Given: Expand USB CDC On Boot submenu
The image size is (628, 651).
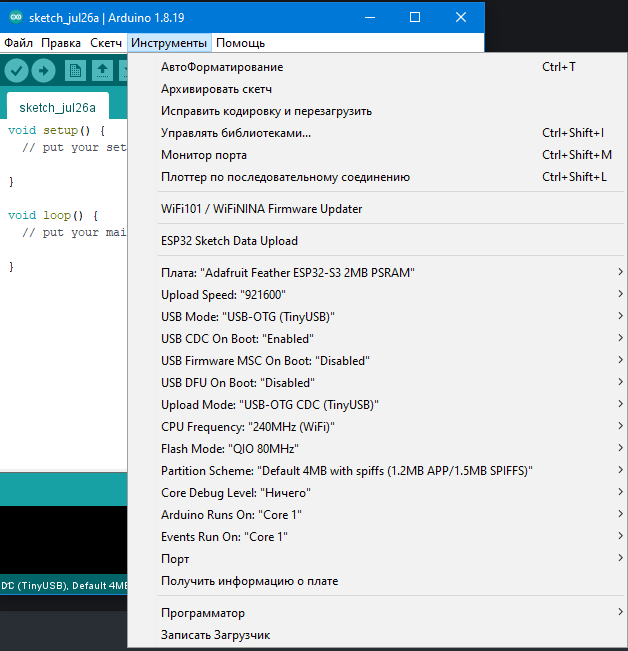Looking at the screenshot, I should click(377, 339).
